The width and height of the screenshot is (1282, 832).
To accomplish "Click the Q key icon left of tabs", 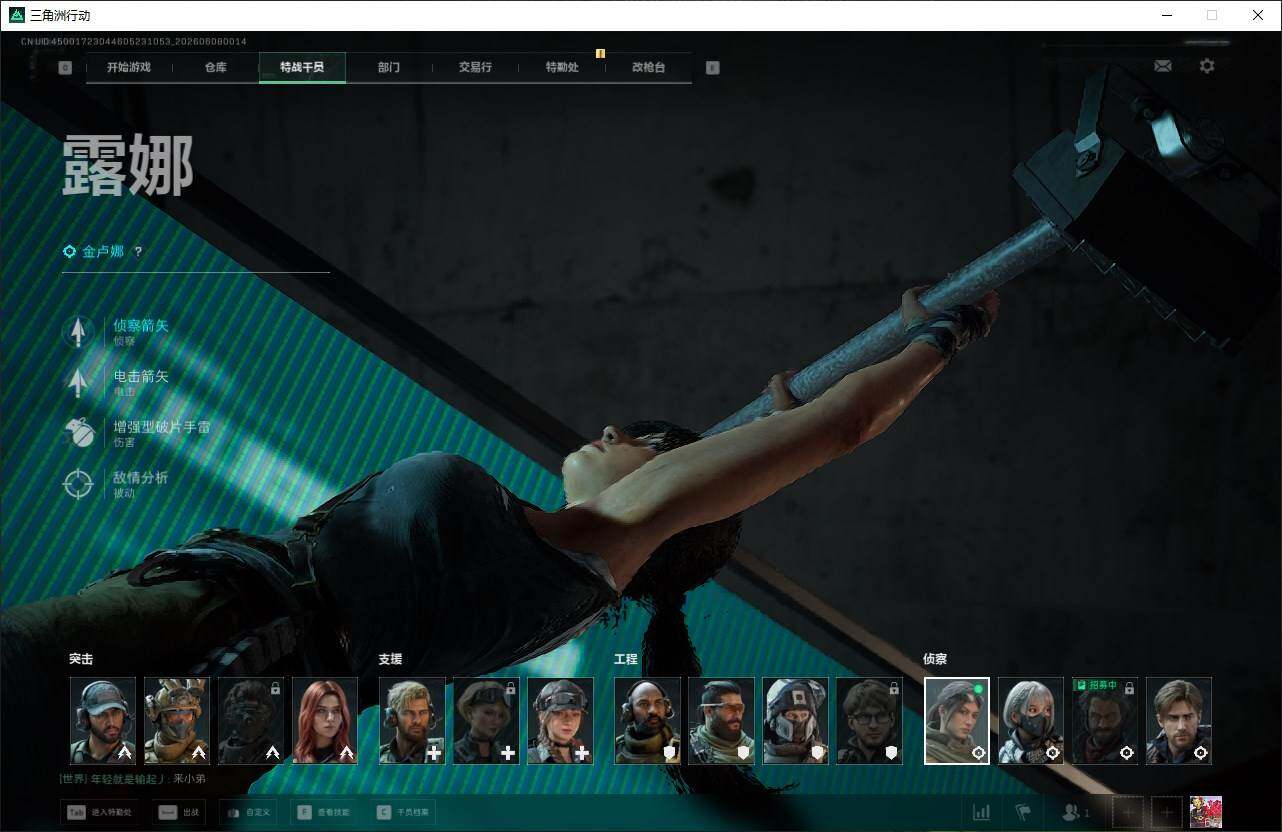I will click(x=65, y=68).
